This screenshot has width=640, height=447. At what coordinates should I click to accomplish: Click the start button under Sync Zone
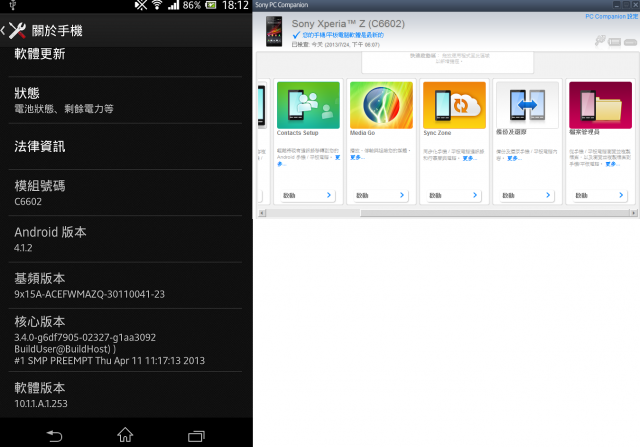453,196
